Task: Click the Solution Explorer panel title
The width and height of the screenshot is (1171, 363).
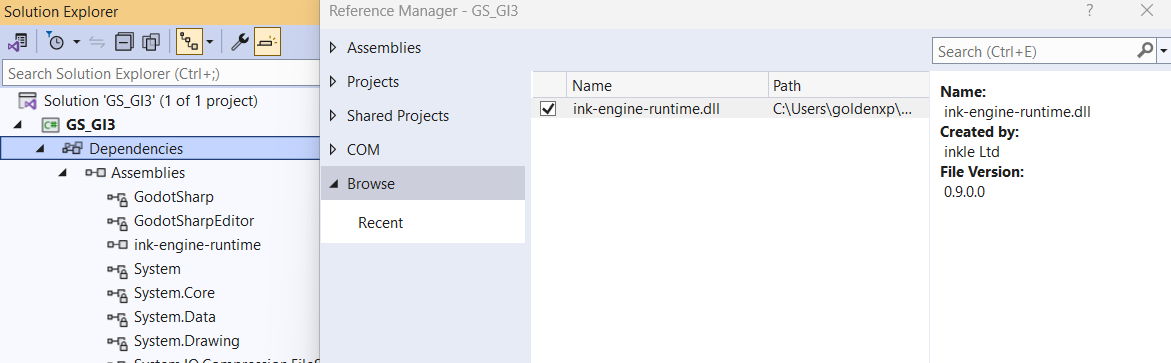Action: [x=61, y=12]
